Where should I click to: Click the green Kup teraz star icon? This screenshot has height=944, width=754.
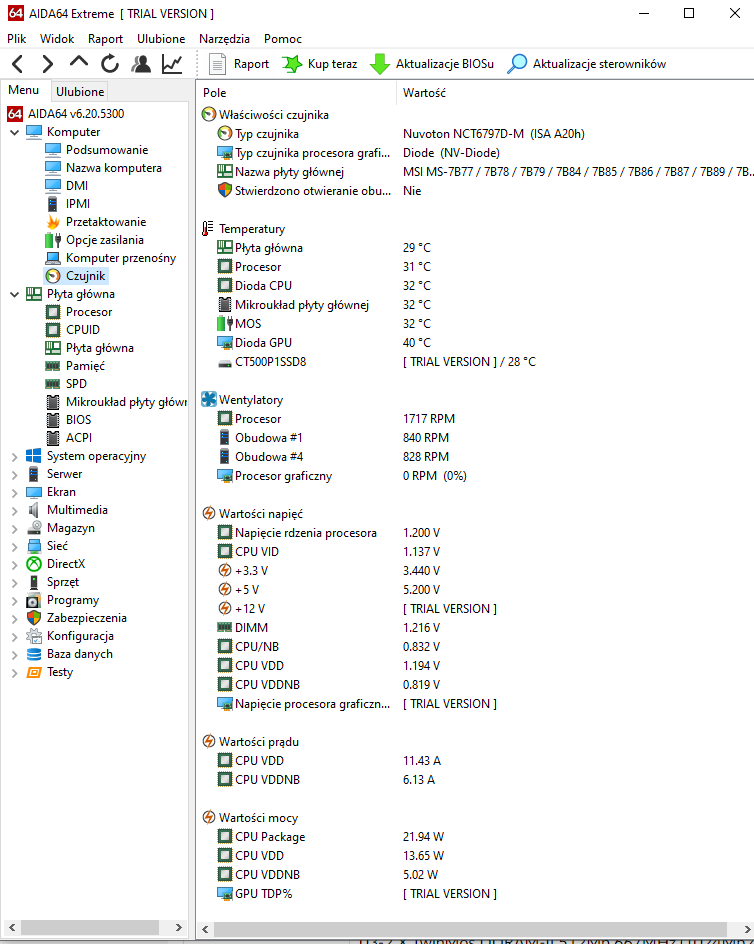(x=292, y=64)
